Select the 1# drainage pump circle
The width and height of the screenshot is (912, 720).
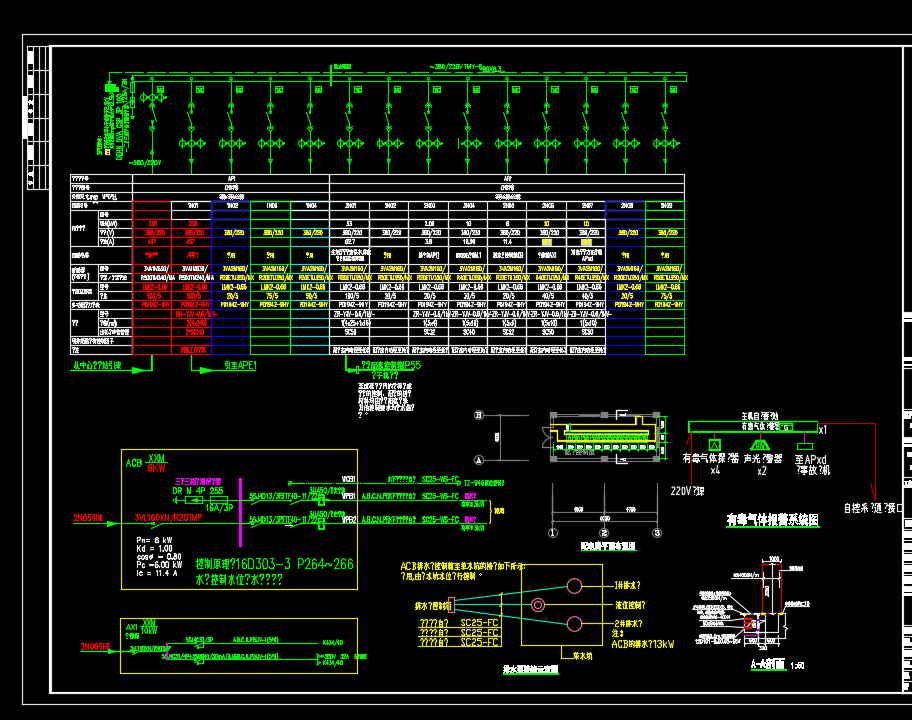coord(574,586)
